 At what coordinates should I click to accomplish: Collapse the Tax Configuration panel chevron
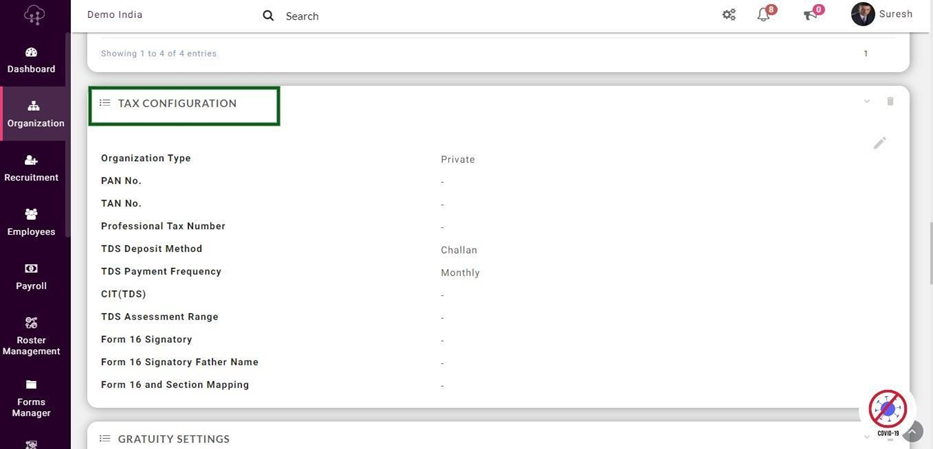pos(867,102)
